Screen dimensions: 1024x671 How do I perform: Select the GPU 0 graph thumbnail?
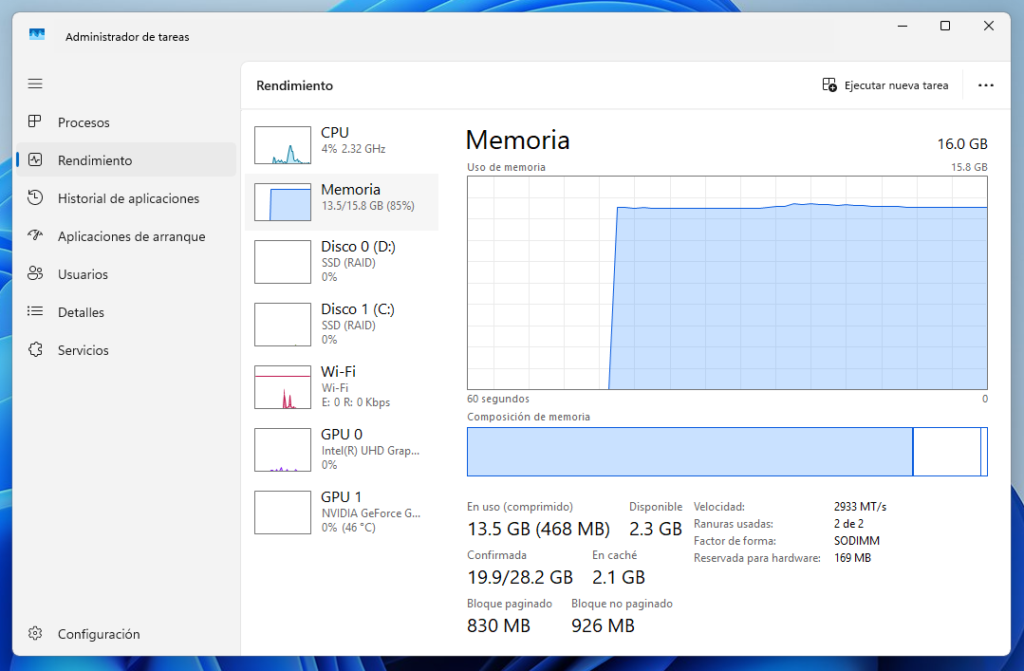[x=282, y=450]
